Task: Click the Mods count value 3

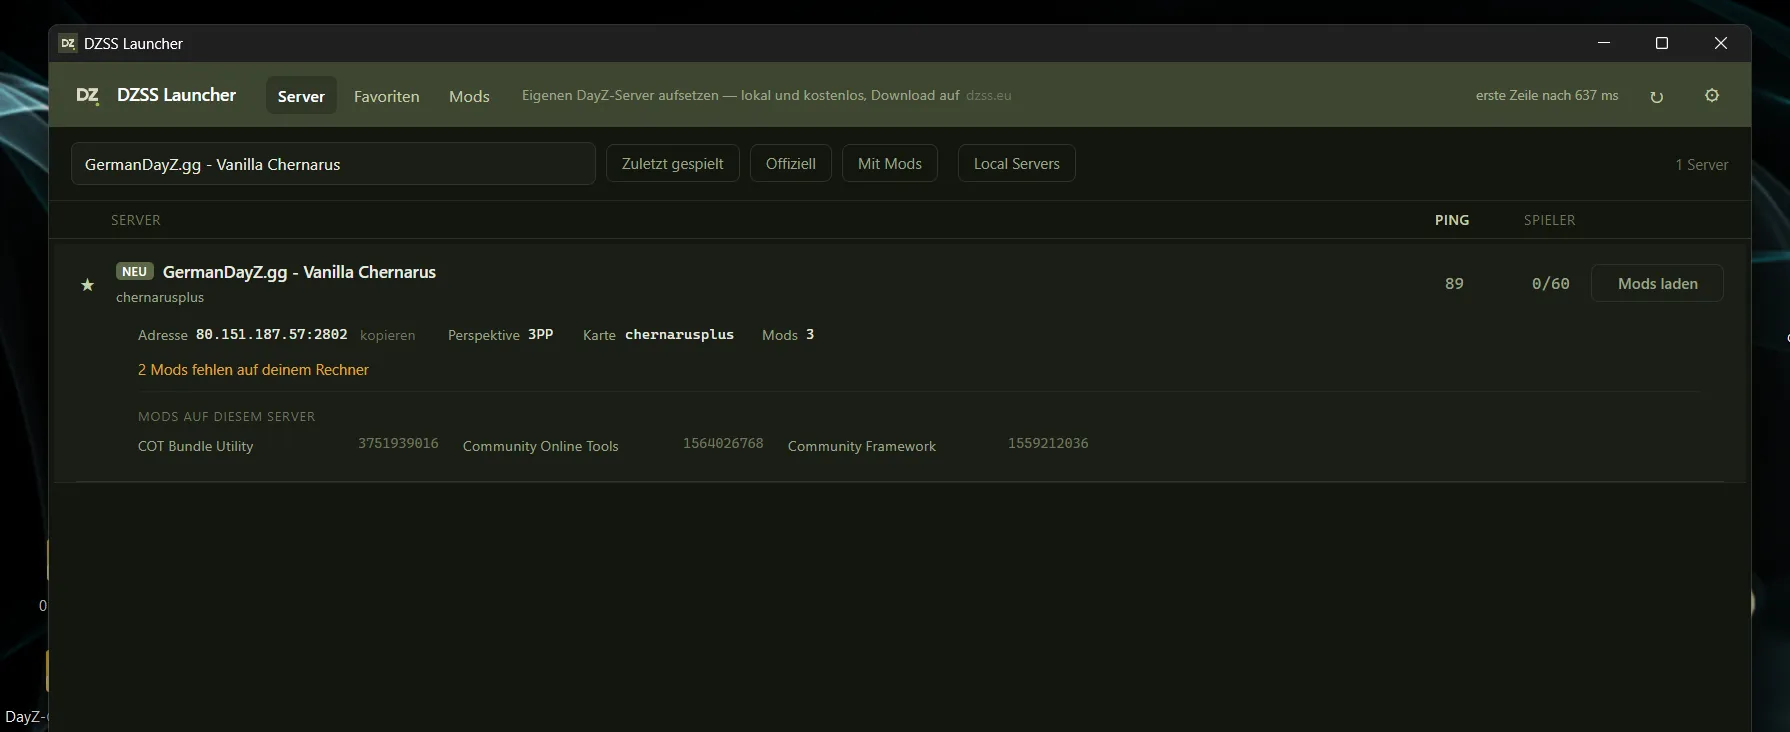Action: 810,334
